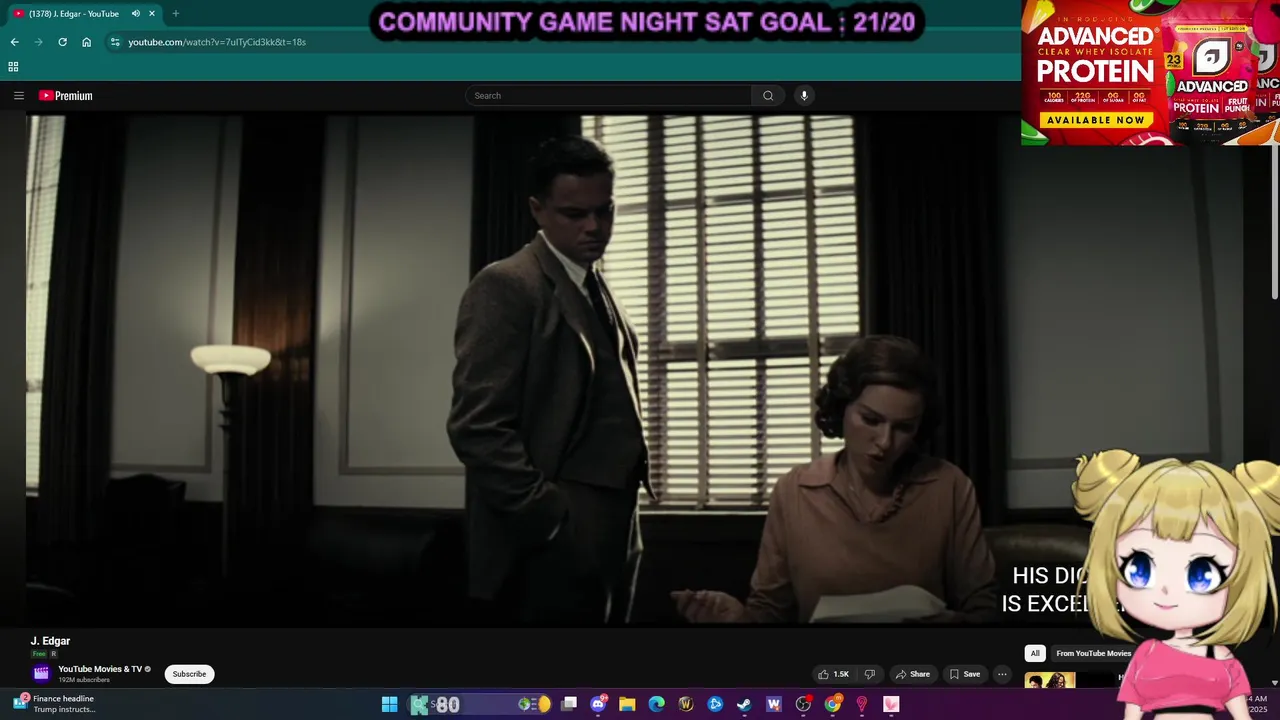Select the All filter chip
Image resolution: width=1280 pixels, height=720 pixels.
[x=1035, y=653]
